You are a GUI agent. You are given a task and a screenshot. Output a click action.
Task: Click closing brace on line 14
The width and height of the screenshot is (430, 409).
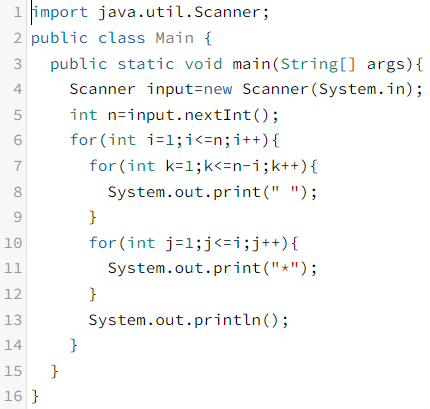(x=74, y=346)
